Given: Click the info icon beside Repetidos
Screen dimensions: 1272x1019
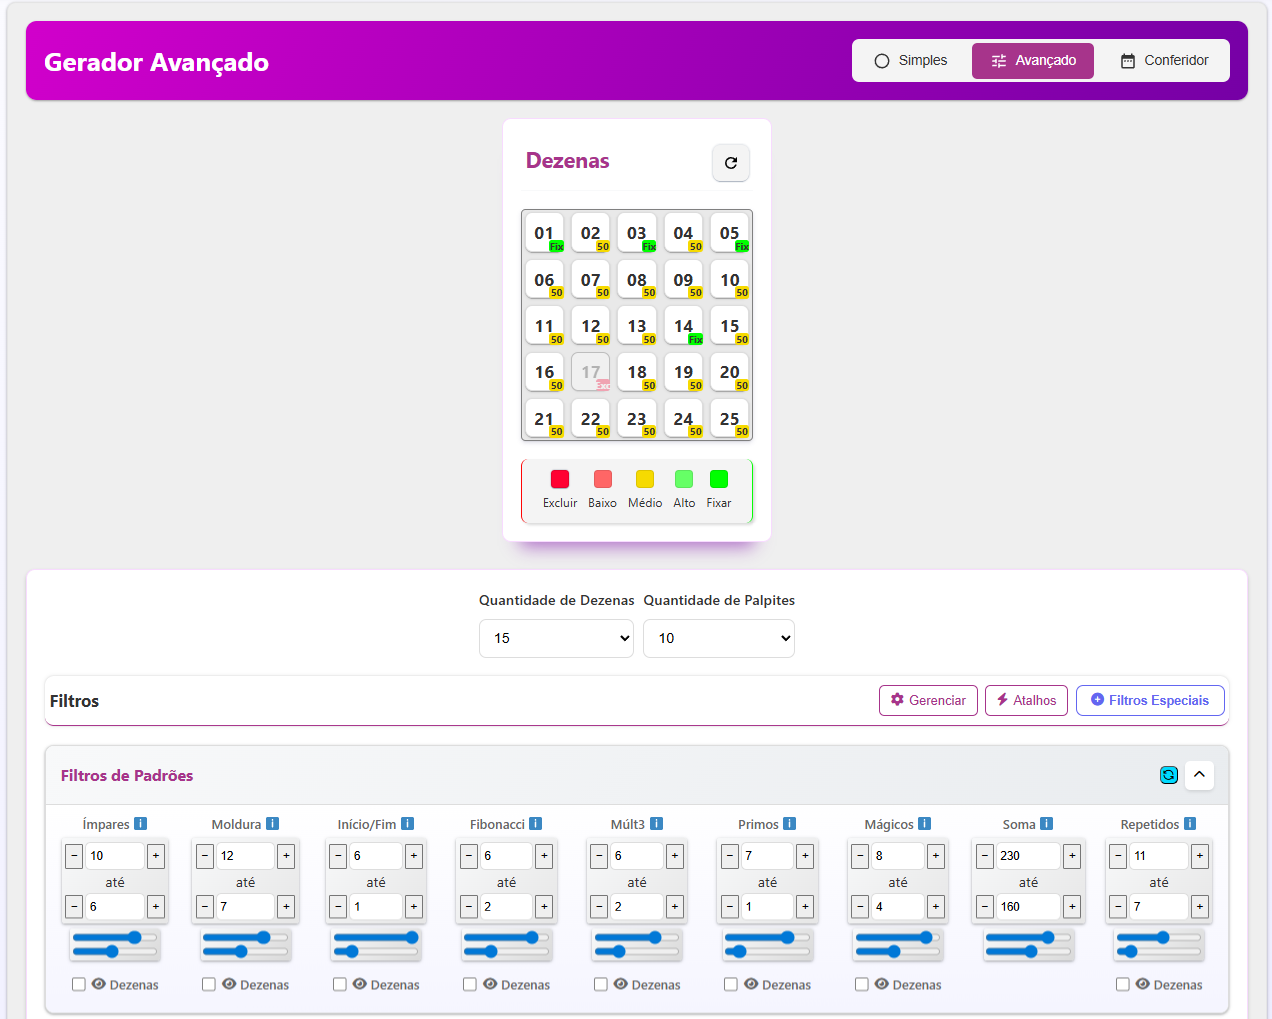Looking at the screenshot, I should pyautogui.click(x=1190, y=824).
